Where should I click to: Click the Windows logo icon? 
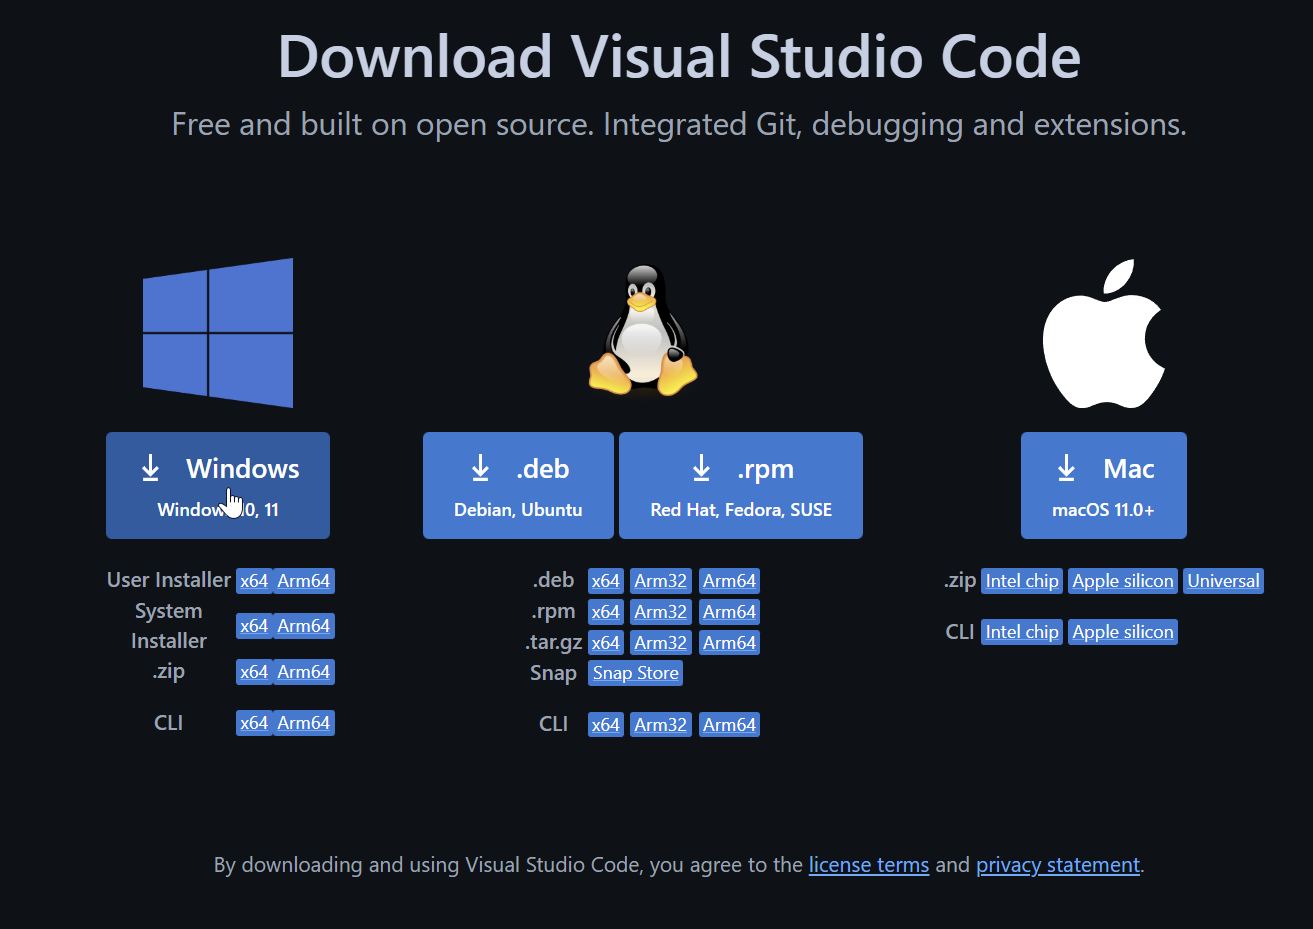(218, 332)
